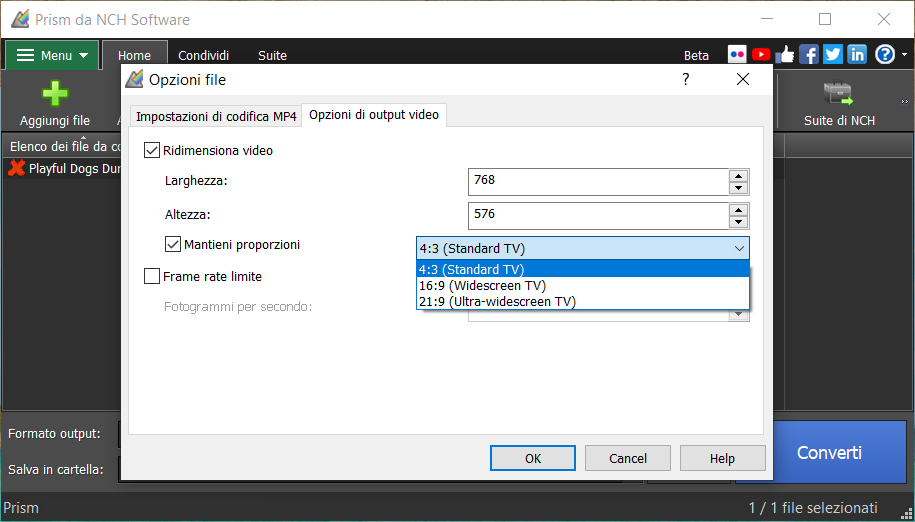The width and height of the screenshot is (915, 522).
Task: Open the LinkedIn icon
Action: pos(857,55)
